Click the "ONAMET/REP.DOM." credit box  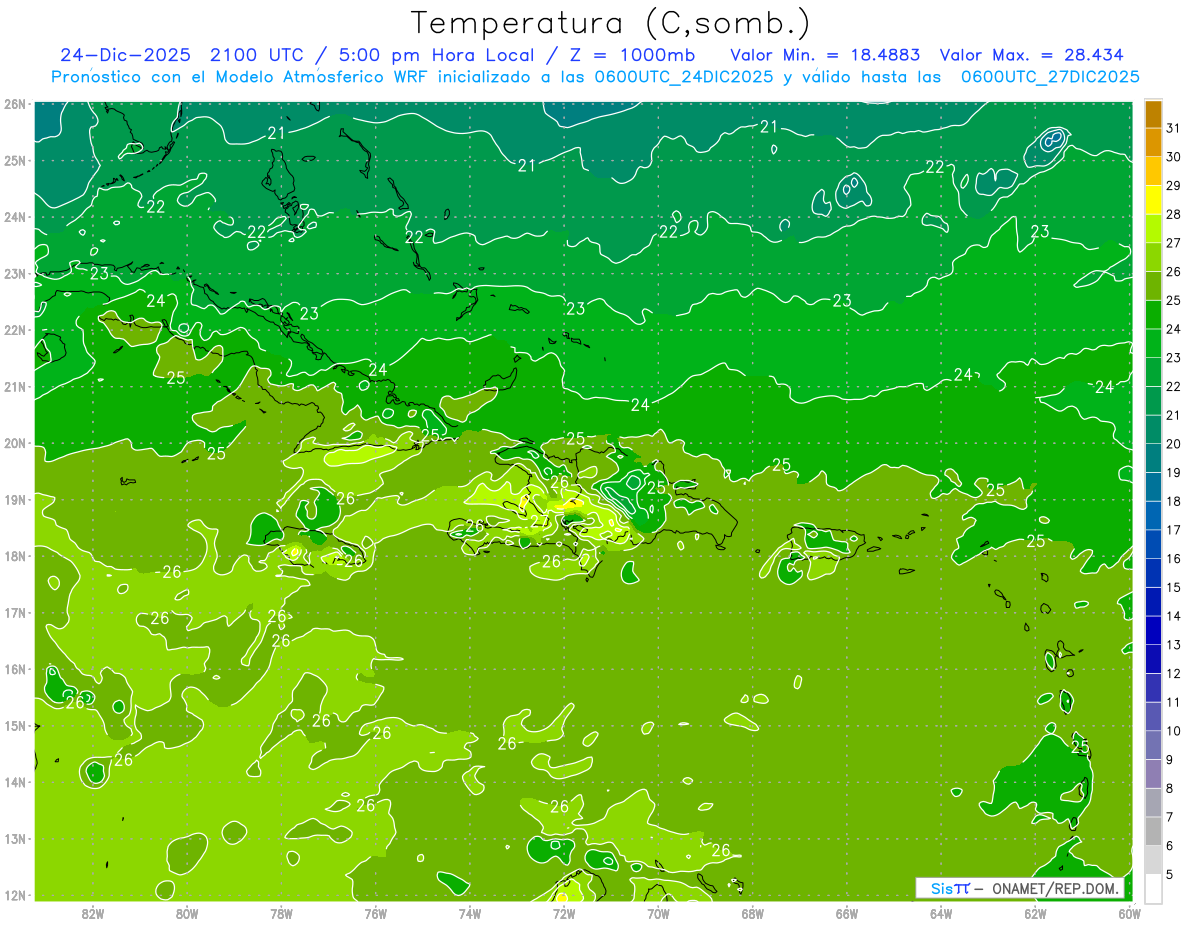pyautogui.click(x=1020, y=888)
